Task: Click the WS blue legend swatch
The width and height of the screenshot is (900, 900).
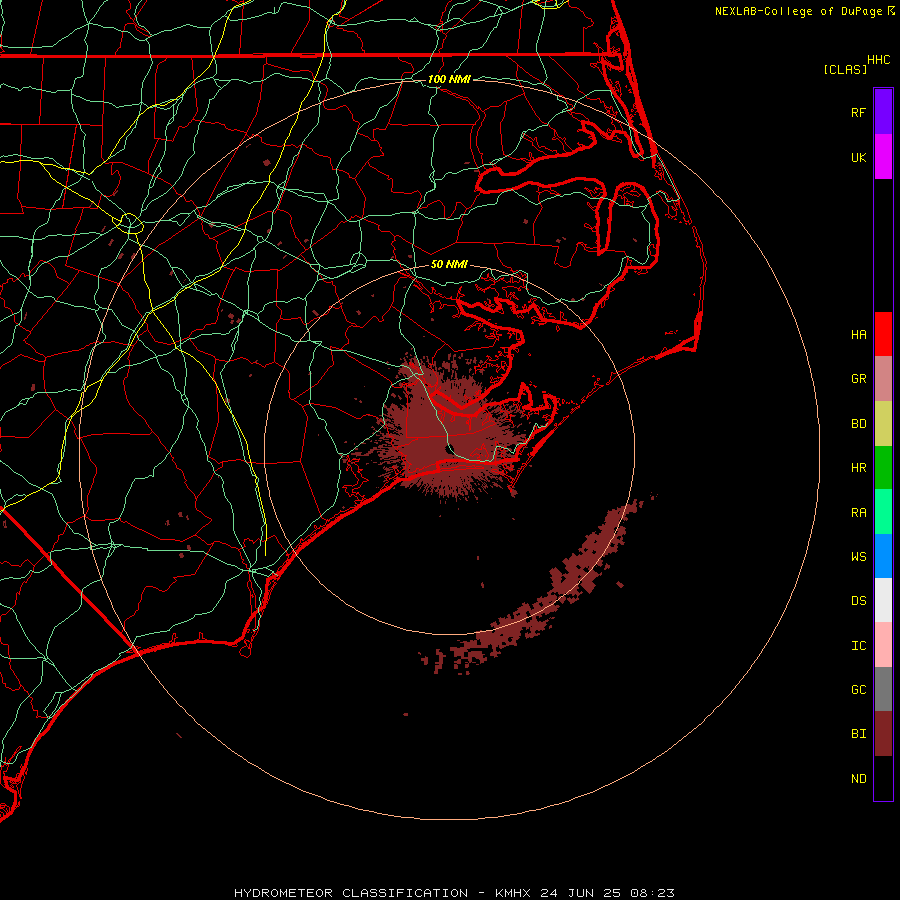Action: (883, 556)
